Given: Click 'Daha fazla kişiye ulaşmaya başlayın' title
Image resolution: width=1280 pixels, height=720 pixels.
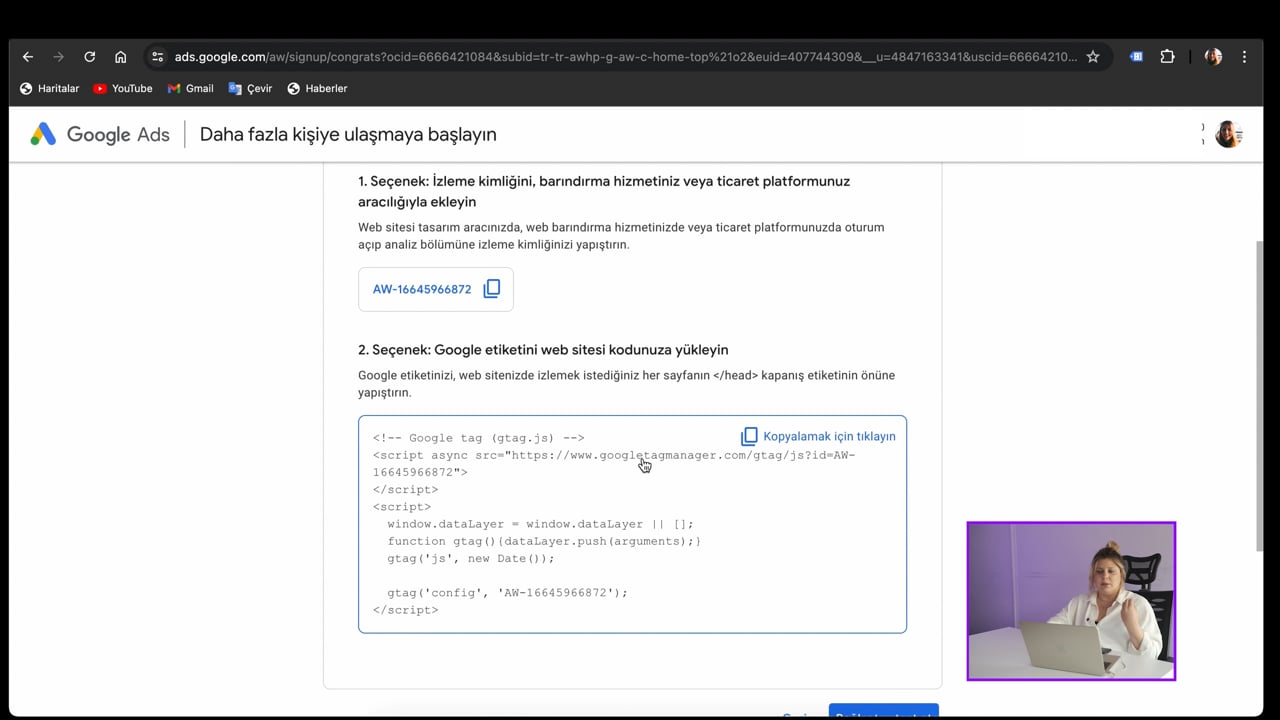Looking at the screenshot, I should coord(348,134).
